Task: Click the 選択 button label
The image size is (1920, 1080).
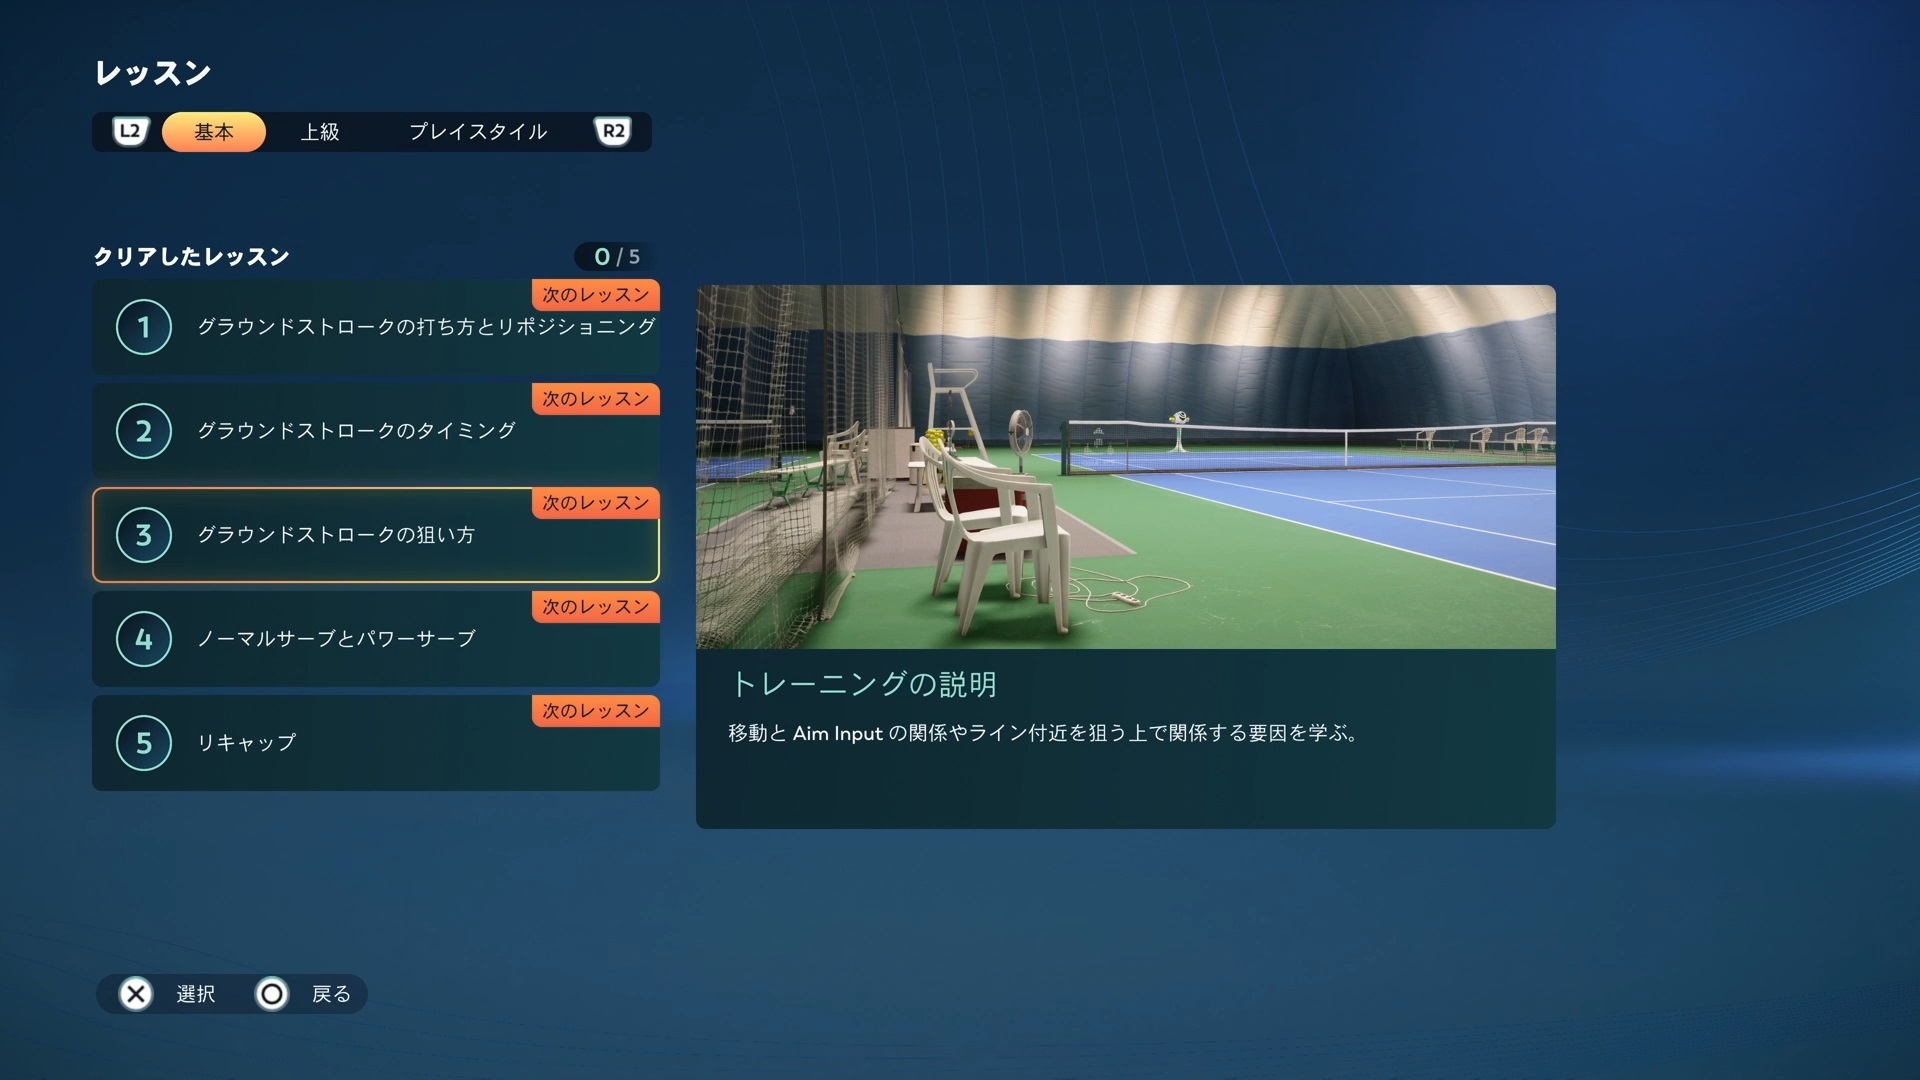Action: click(195, 994)
